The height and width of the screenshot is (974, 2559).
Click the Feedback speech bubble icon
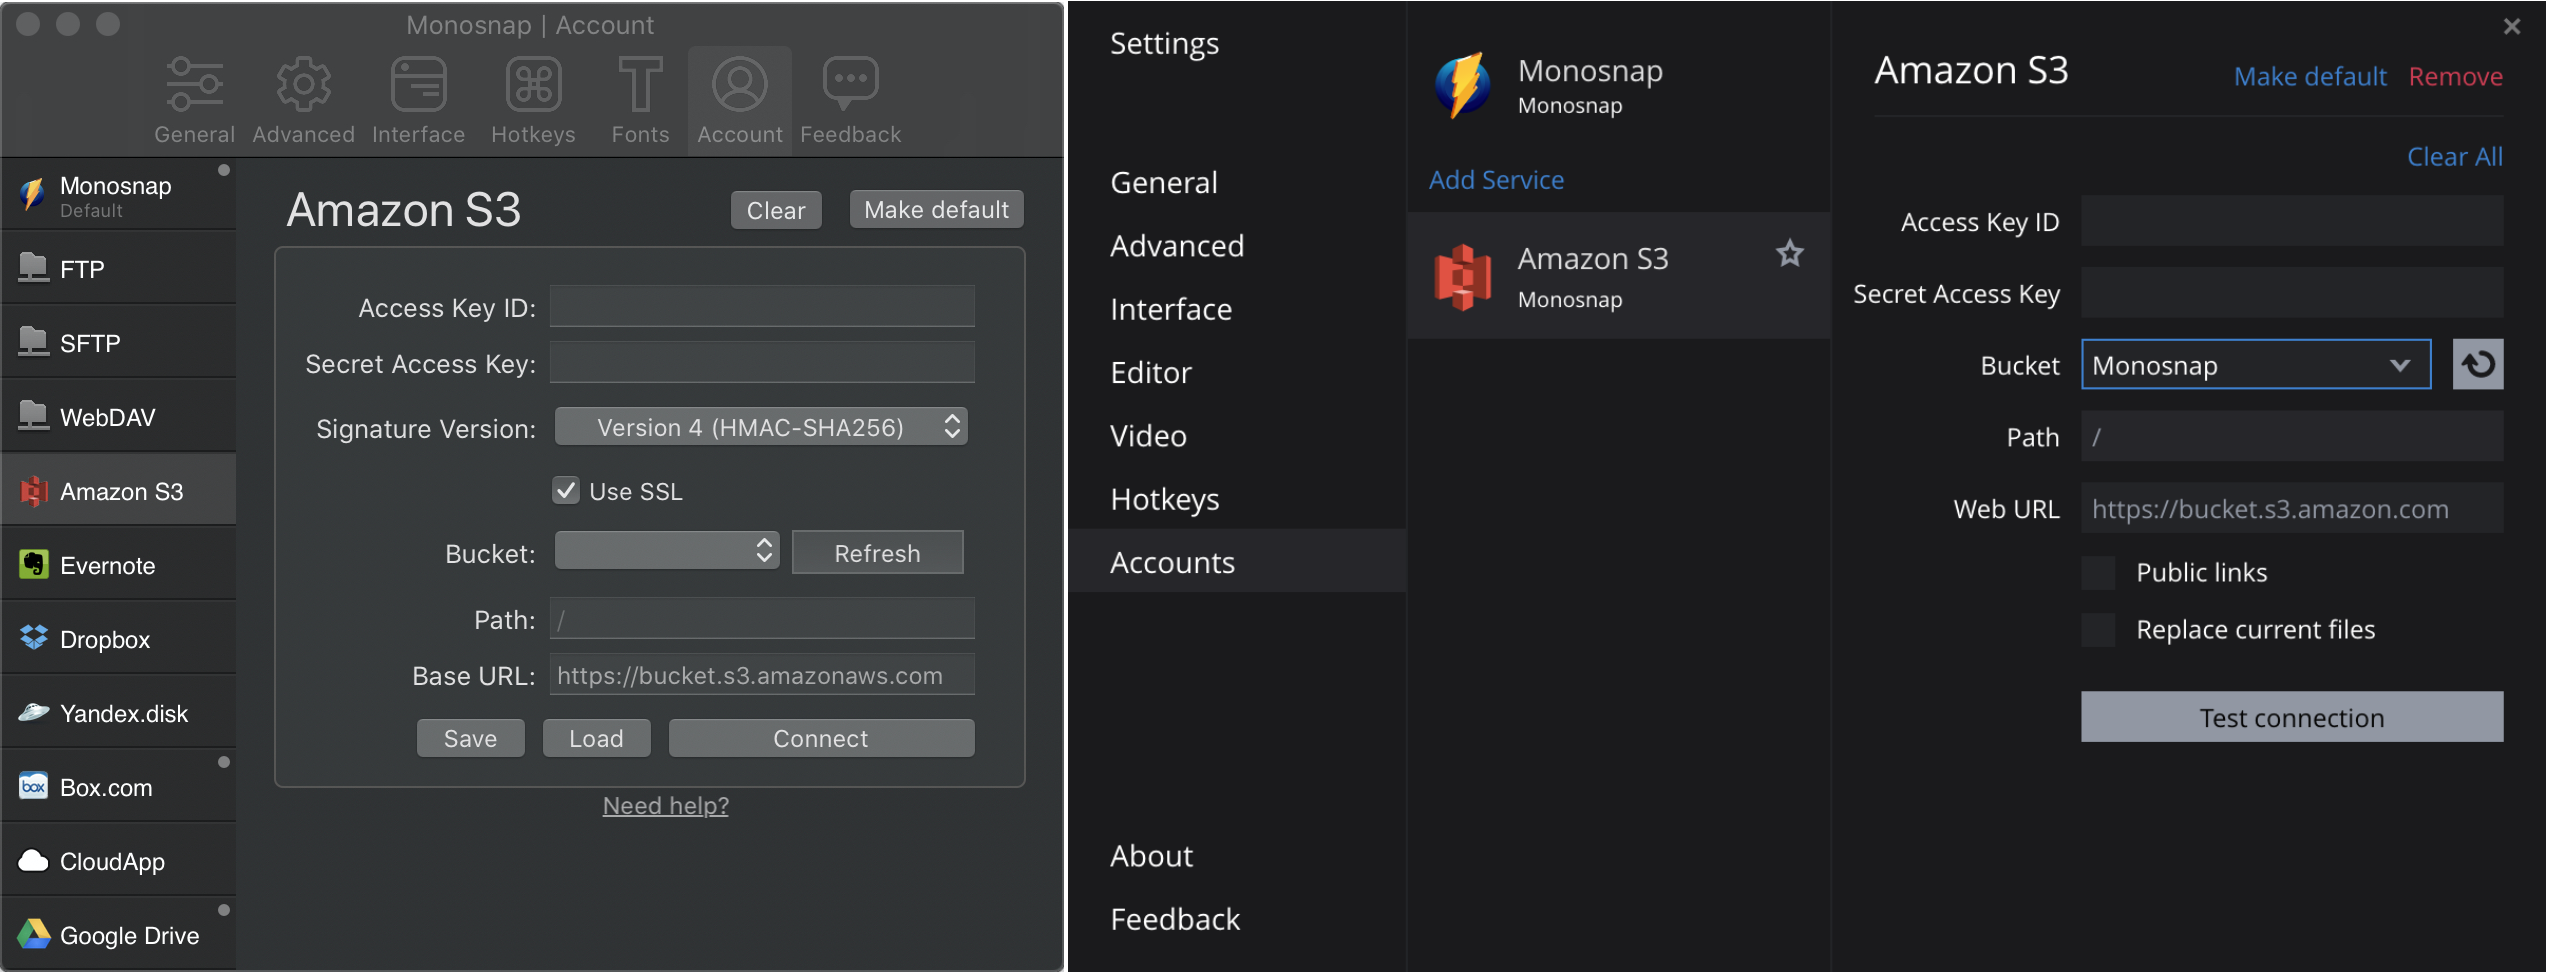(x=850, y=83)
